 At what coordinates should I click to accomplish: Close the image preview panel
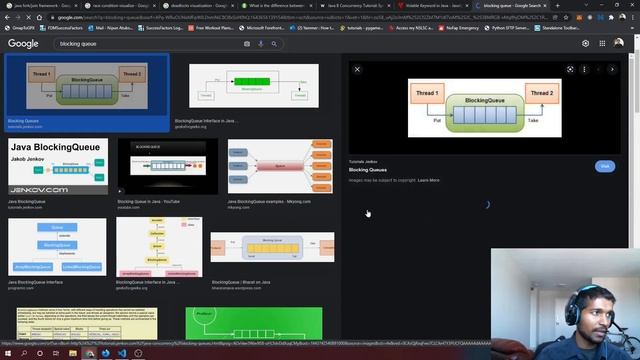click(357, 69)
